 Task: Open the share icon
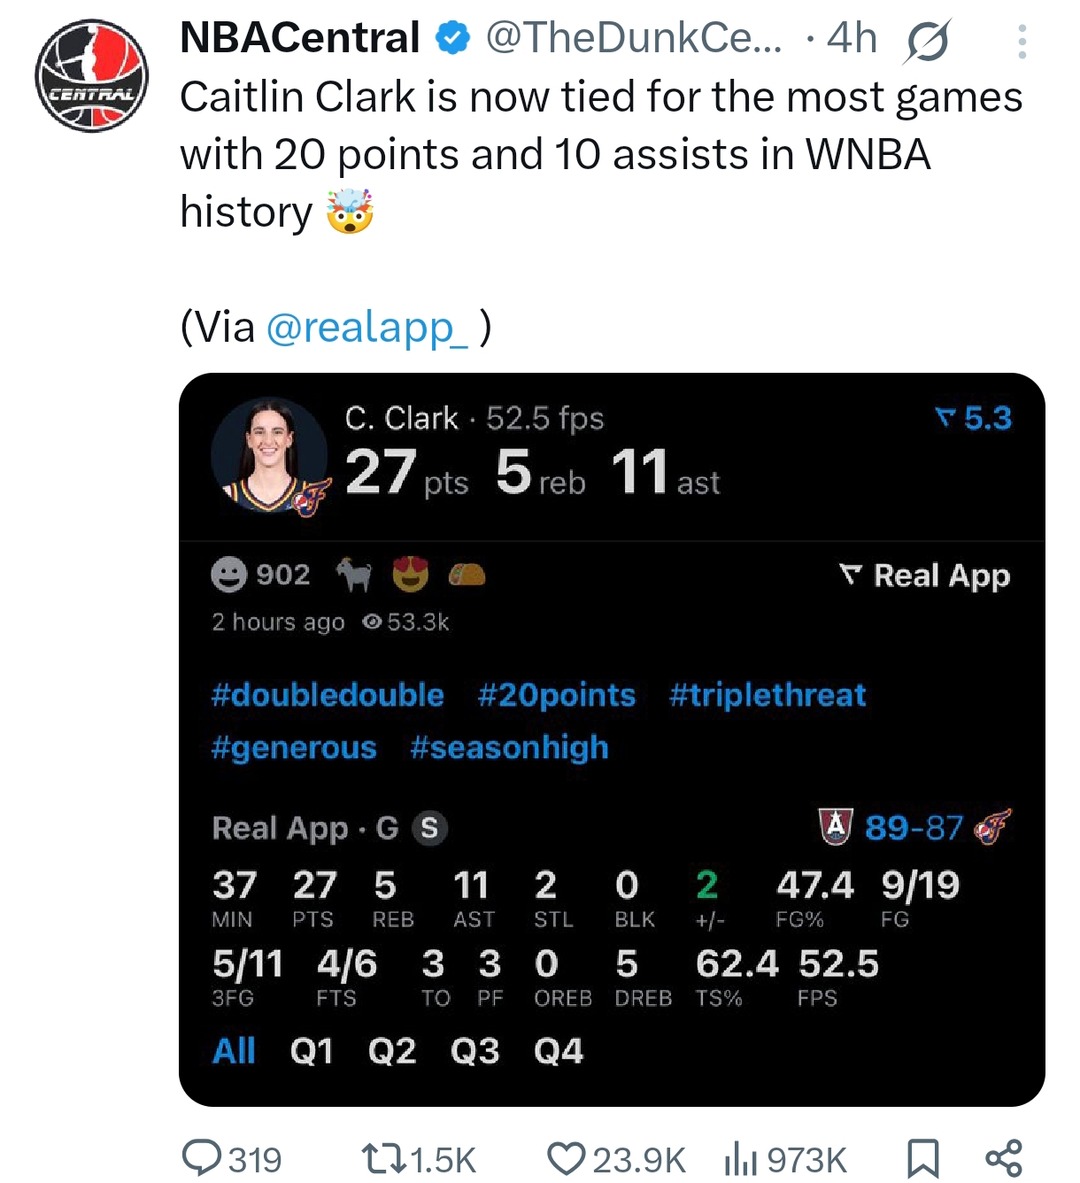pos(1003,1158)
